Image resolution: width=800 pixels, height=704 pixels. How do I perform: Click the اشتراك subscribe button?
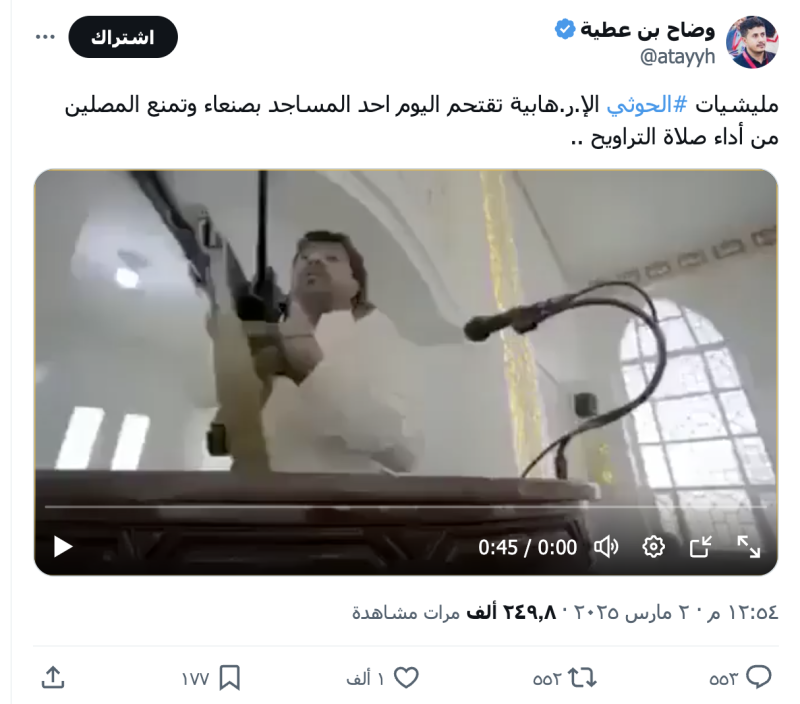(123, 37)
